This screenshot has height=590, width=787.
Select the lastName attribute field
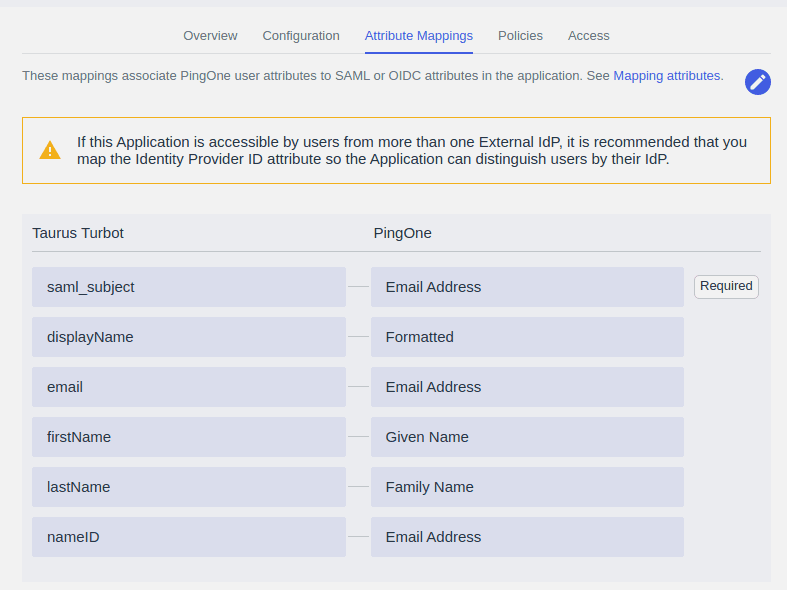[189, 487]
